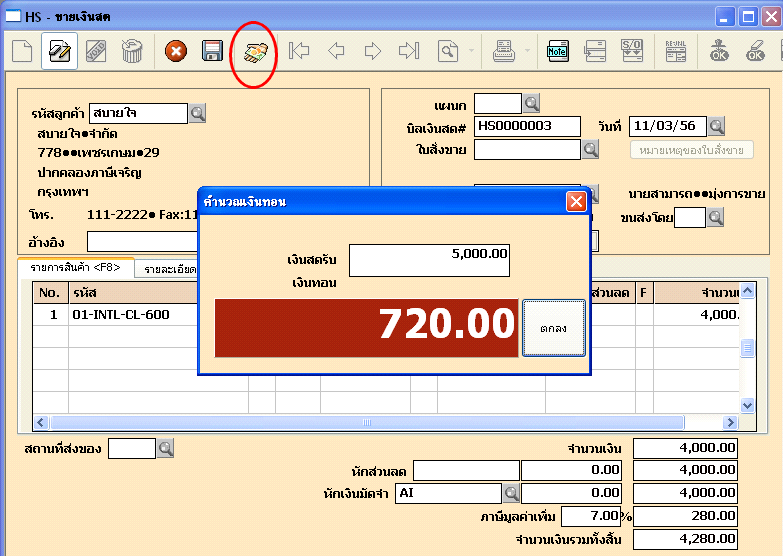Viewport: 783px width, 556px height.
Task: Click the cash payment money icon
Action: [x=254, y=52]
